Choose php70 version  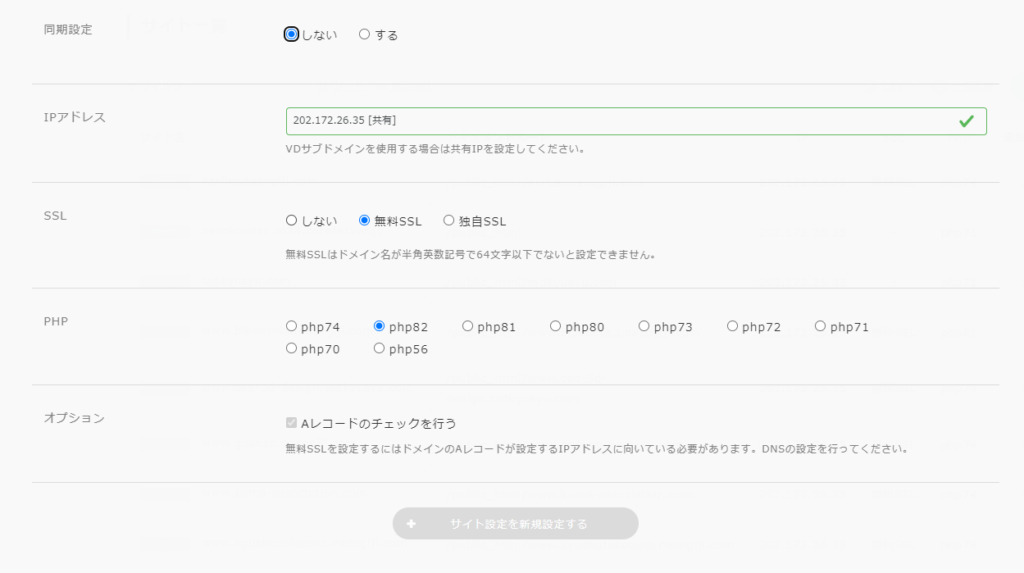click(292, 349)
